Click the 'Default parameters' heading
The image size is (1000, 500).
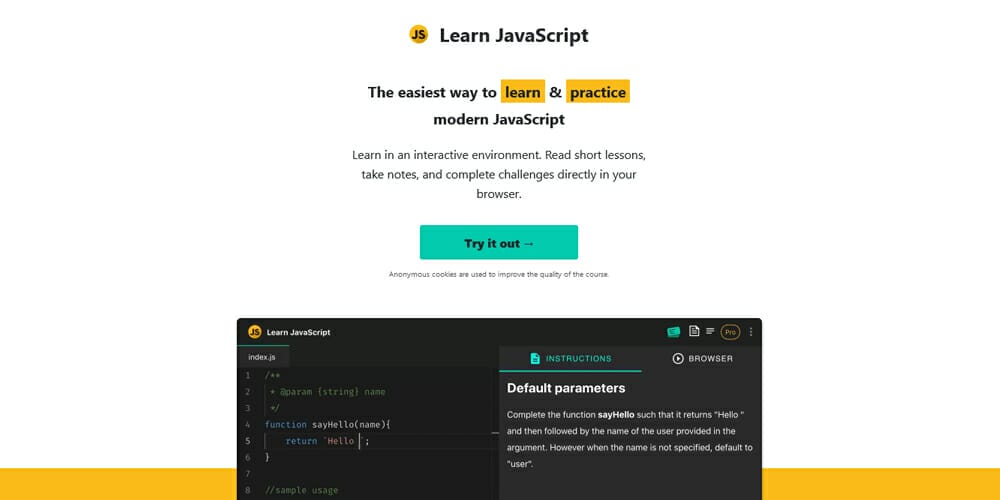tap(566, 388)
